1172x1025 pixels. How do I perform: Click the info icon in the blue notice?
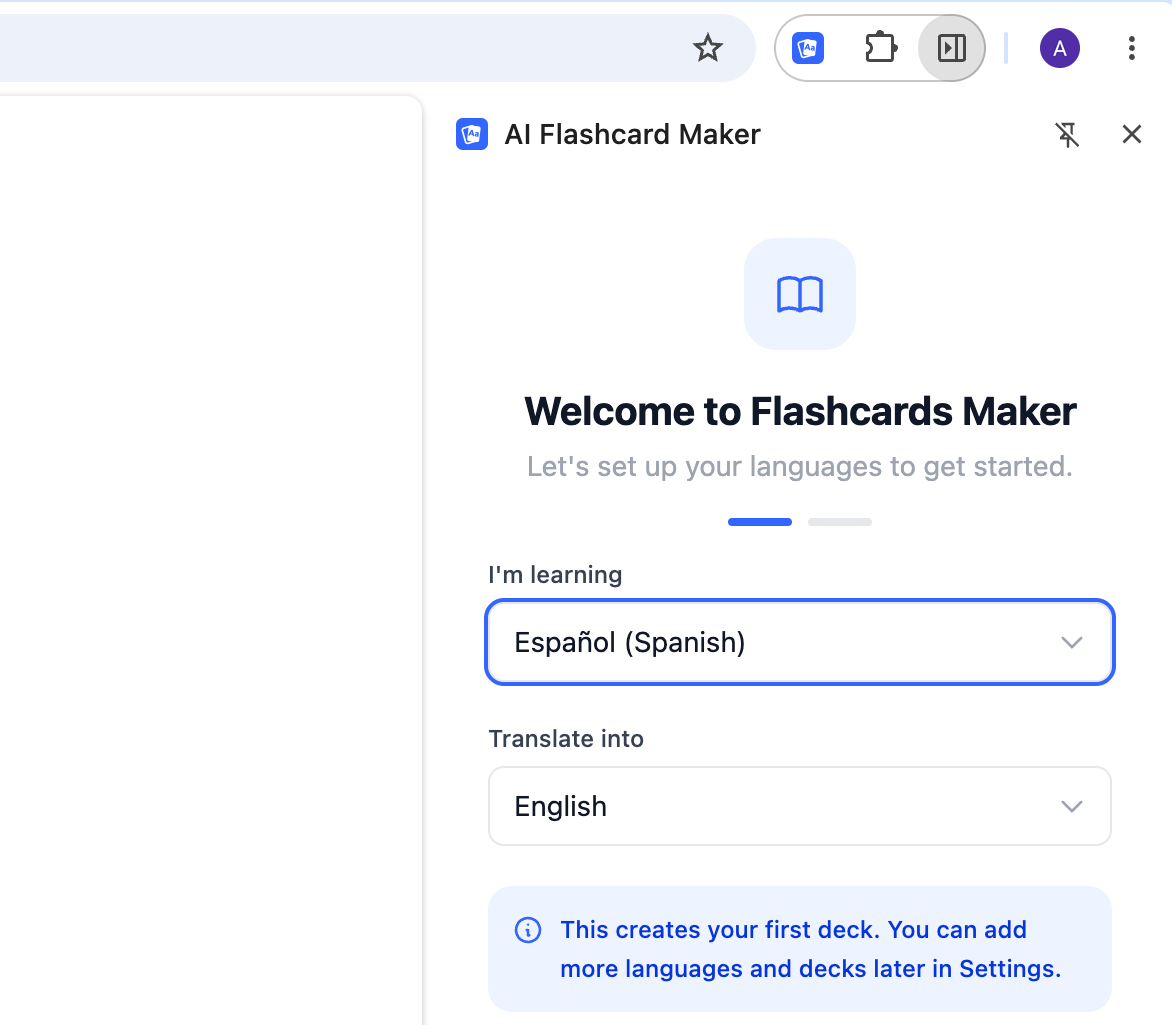click(x=528, y=930)
